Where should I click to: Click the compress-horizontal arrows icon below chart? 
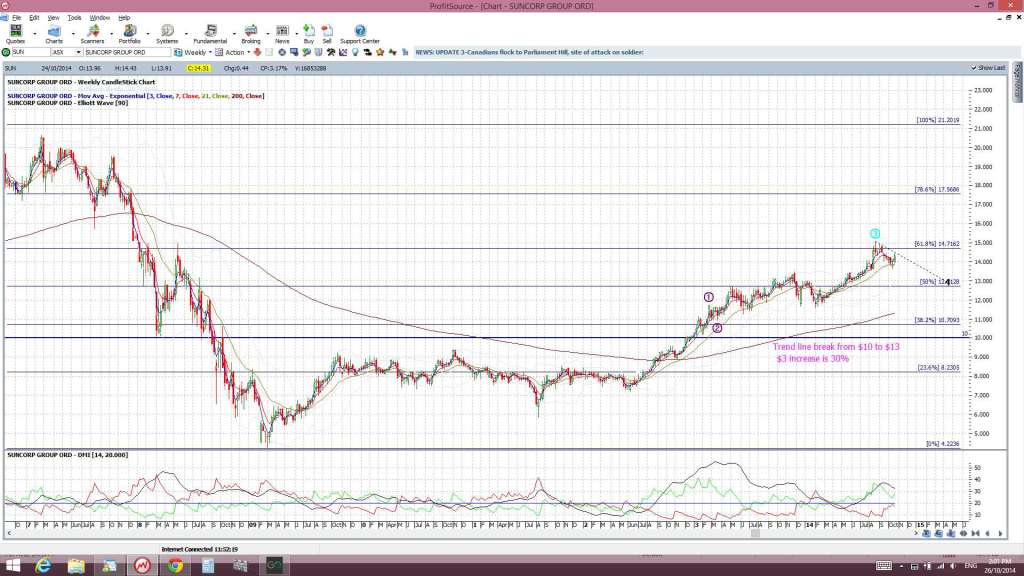(976, 534)
